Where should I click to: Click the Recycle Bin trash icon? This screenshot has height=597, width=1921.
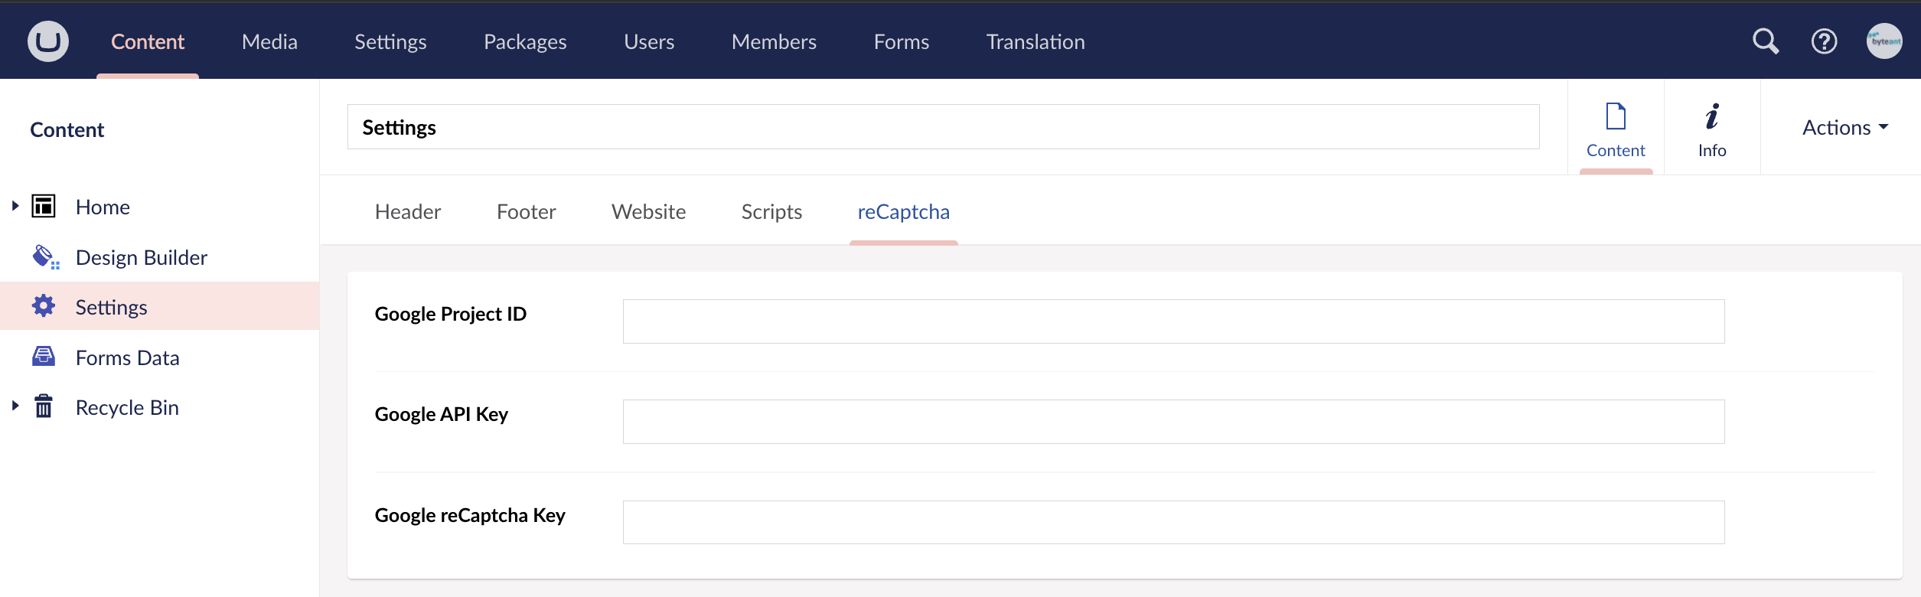coord(44,407)
